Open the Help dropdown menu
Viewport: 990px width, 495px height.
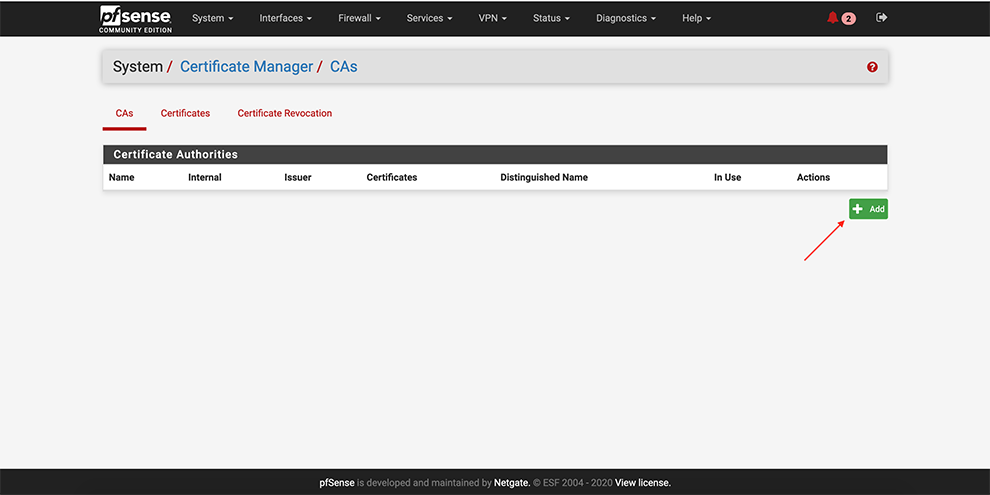pos(696,18)
